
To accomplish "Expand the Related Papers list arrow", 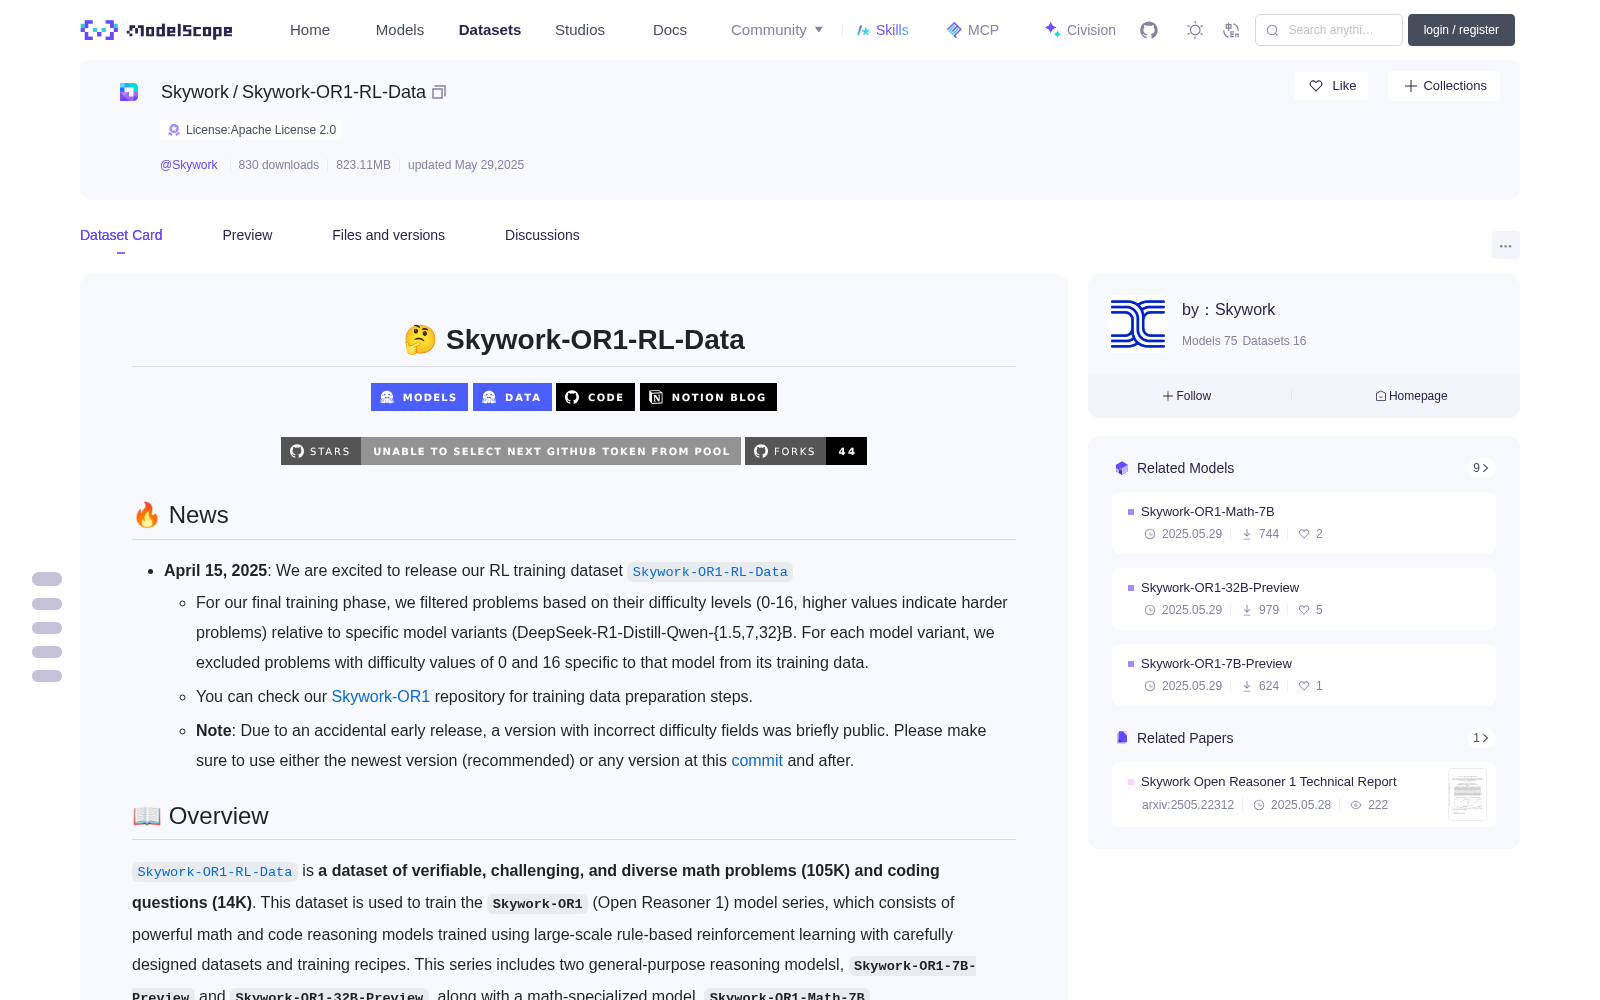I will (1481, 738).
